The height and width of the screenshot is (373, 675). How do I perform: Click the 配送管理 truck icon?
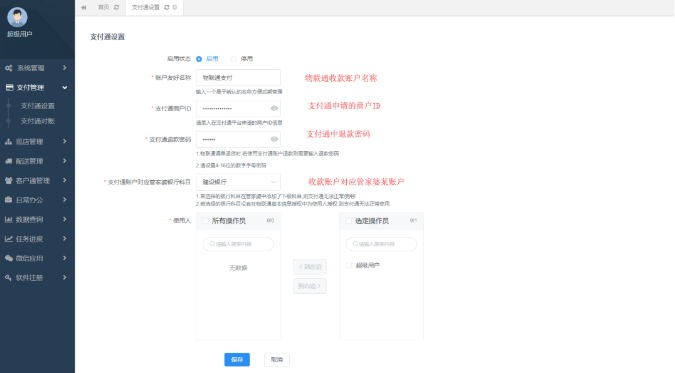[x=9, y=161]
